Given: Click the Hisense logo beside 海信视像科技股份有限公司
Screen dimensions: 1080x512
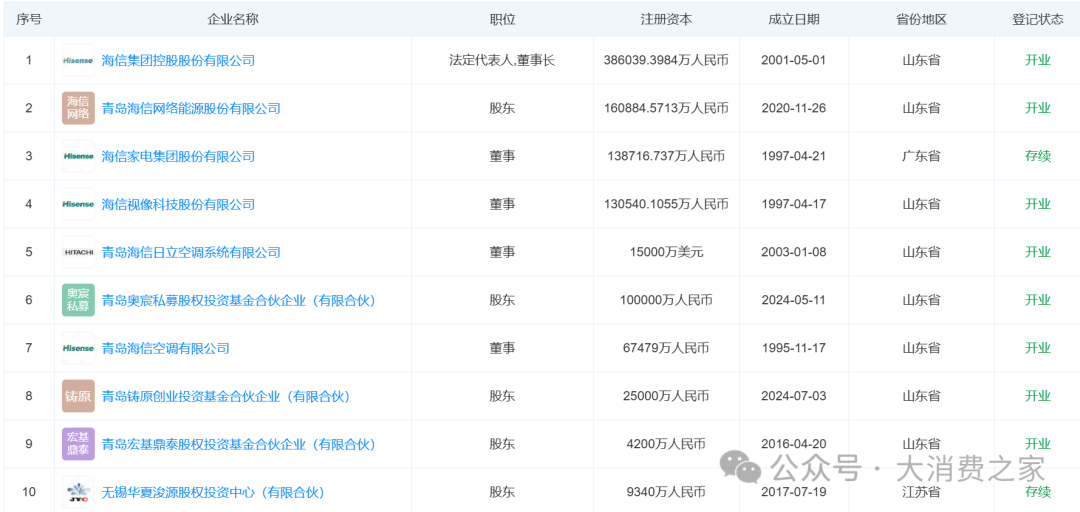Looking at the screenshot, I should point(78,204).
